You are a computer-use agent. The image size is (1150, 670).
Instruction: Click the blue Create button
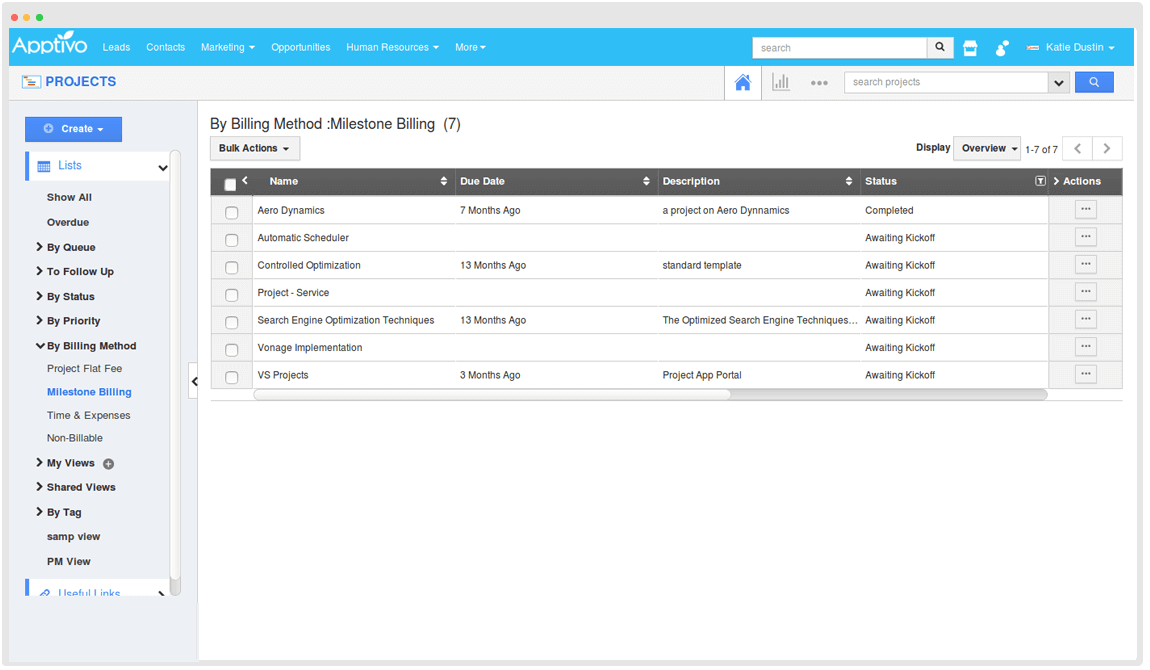[73, 129]
